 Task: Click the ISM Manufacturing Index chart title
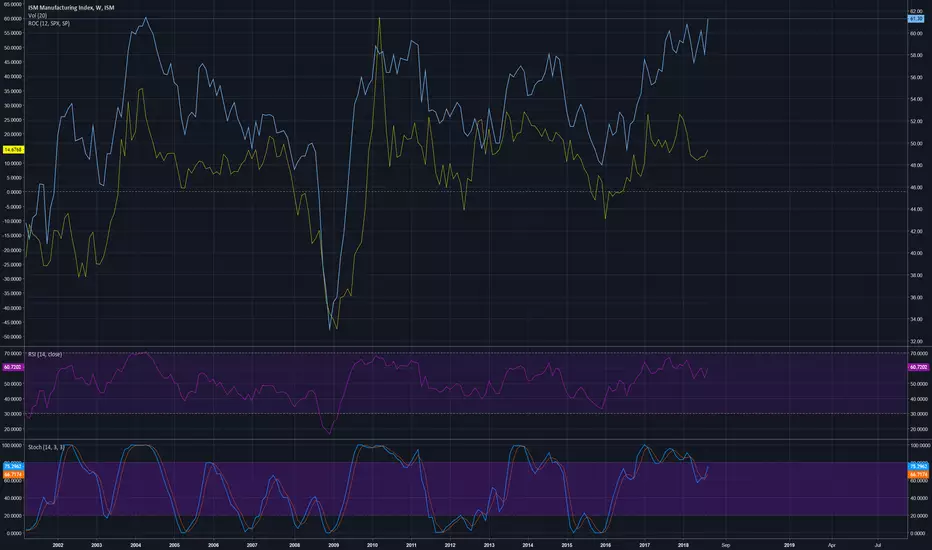(71, 8)
